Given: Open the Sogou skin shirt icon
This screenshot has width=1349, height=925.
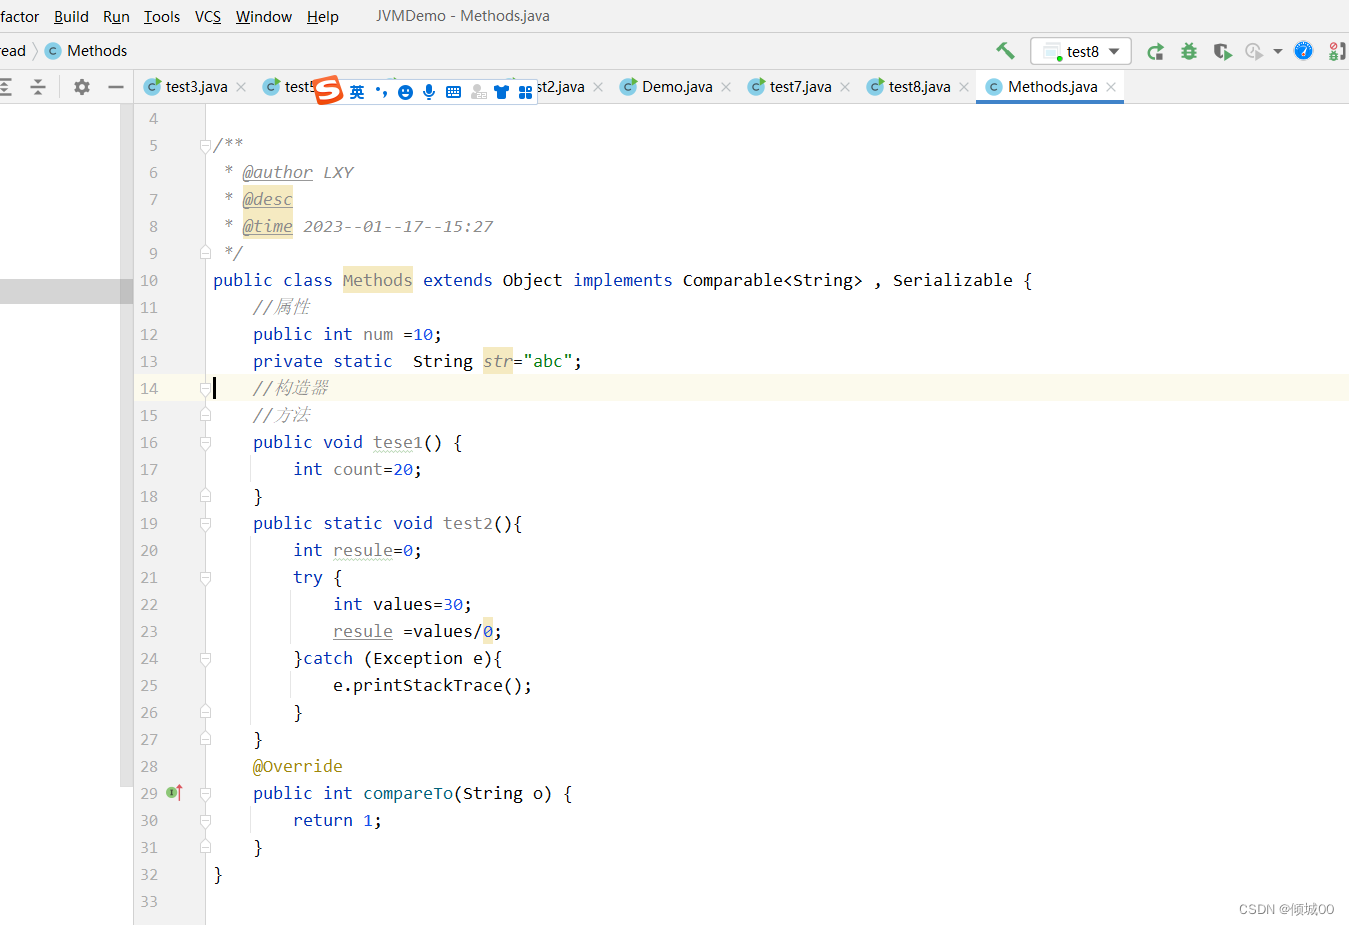Looking at the screenshot, I should [501, 92].
